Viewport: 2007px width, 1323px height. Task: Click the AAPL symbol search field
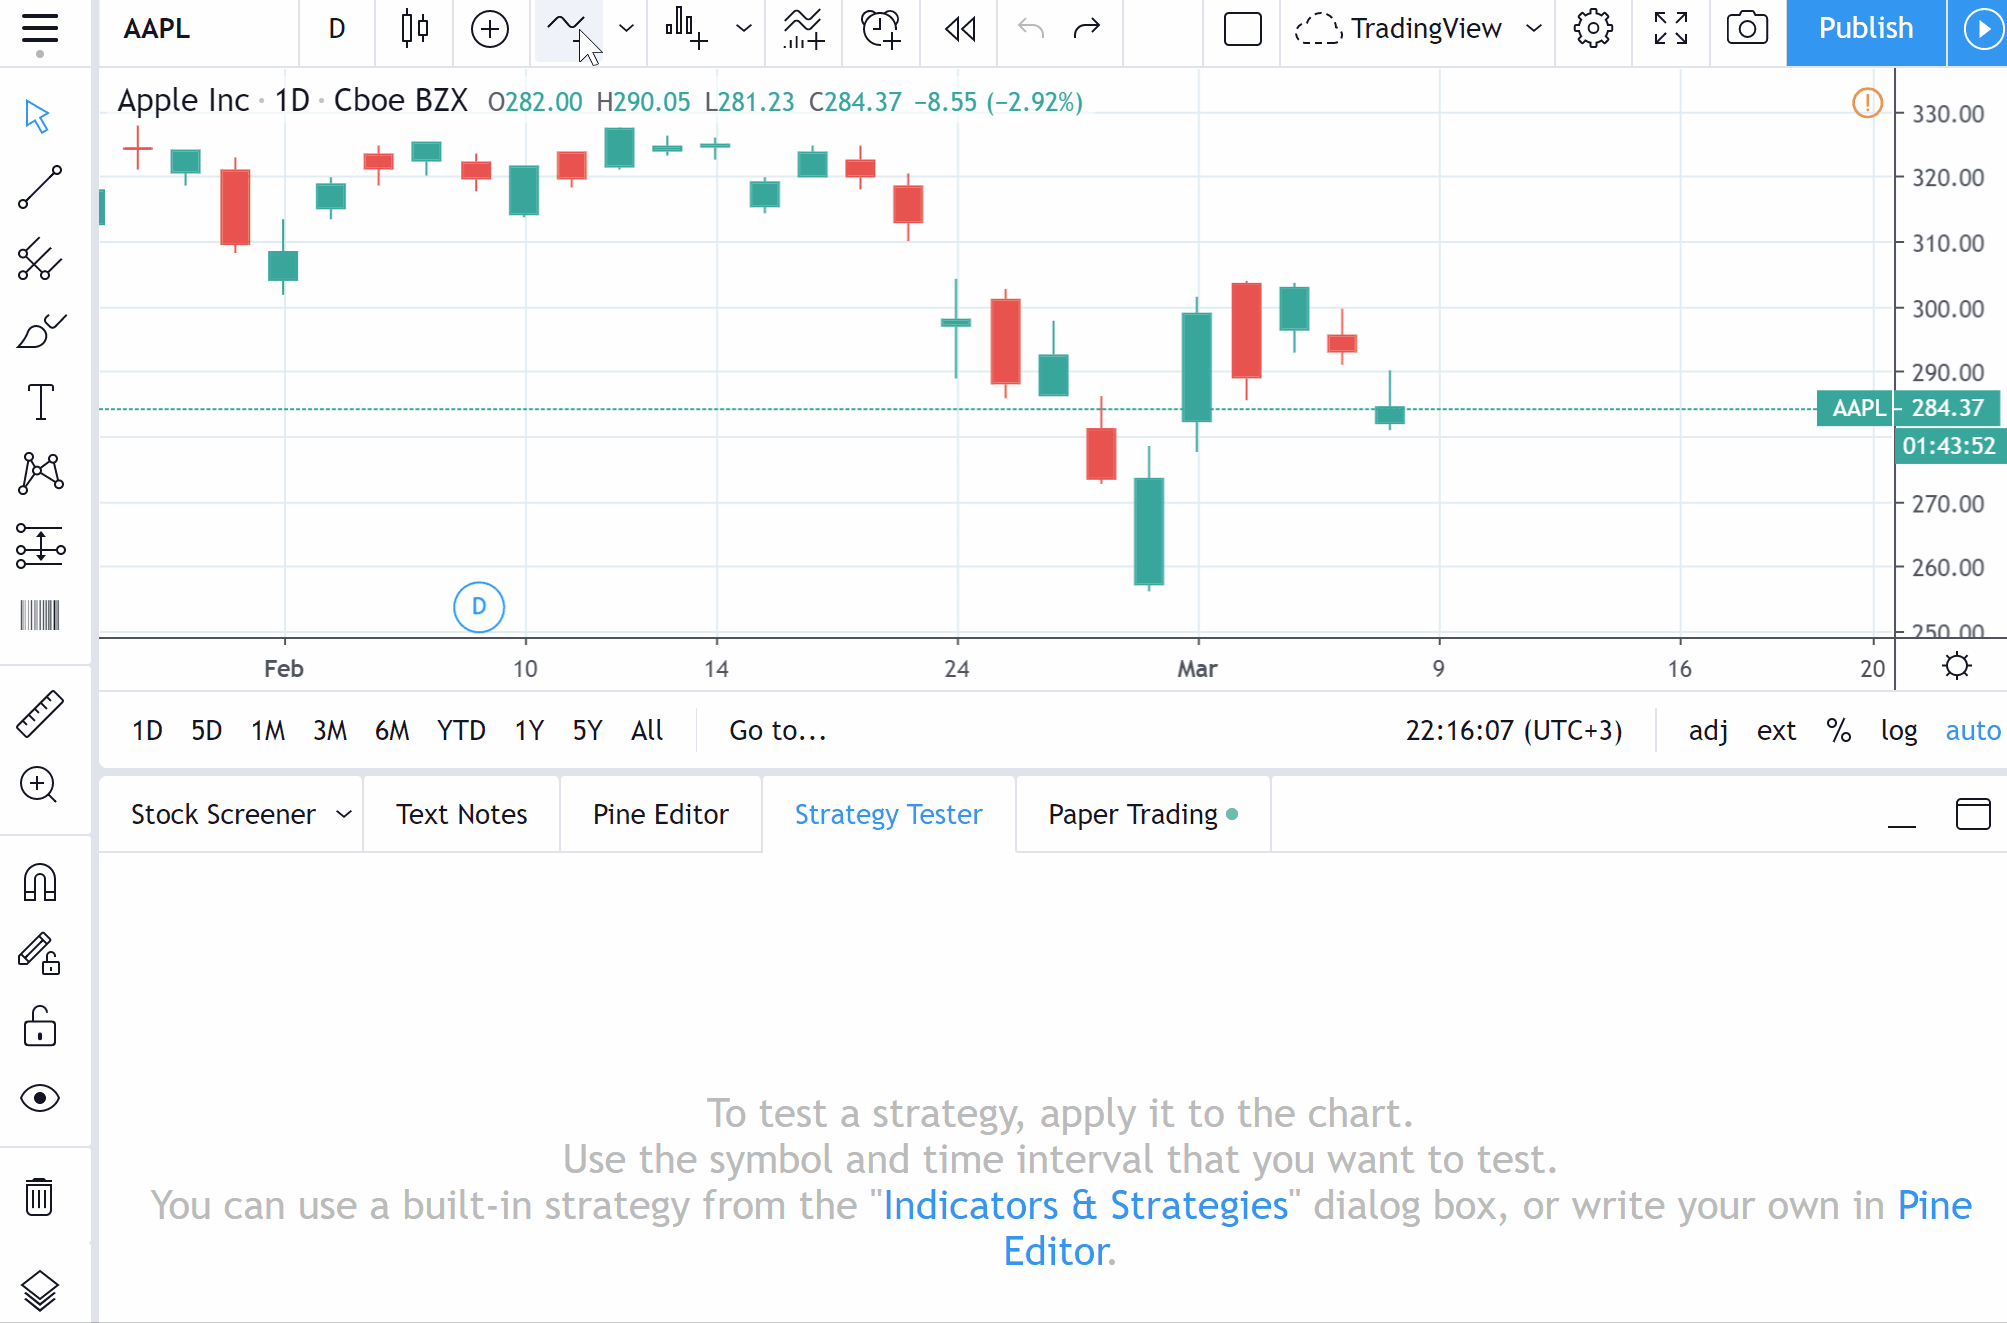click(157, 29)
